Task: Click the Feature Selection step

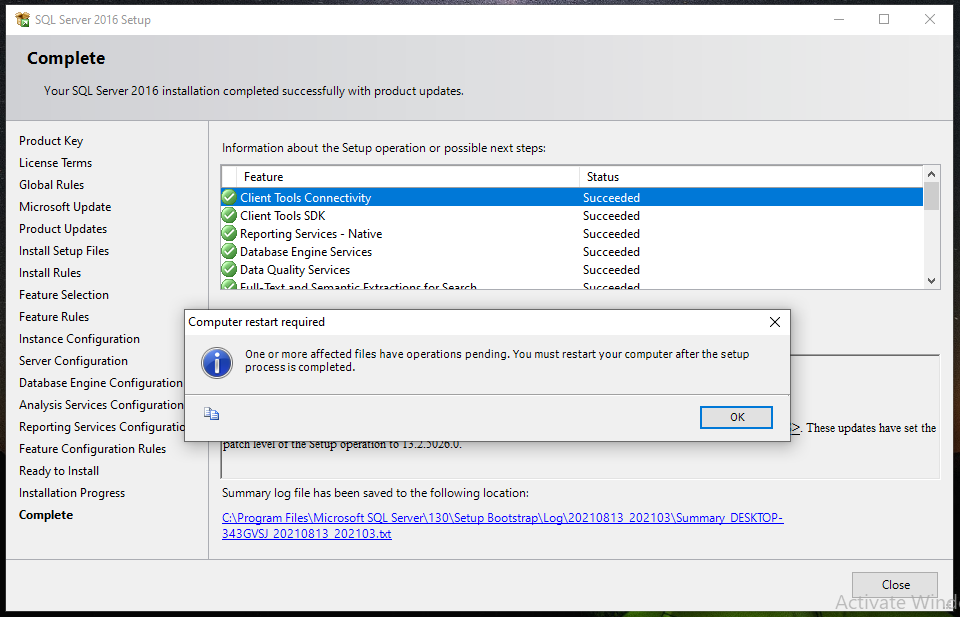Action: pyautogui.click(x=64, y=295)
